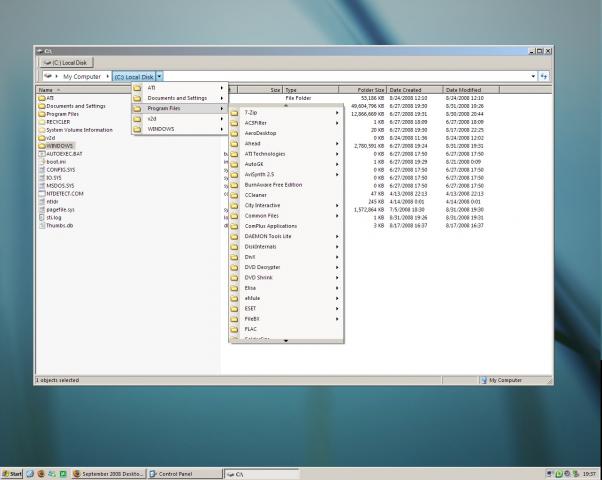Click the drive icon at address bar start

click(48, 76)
